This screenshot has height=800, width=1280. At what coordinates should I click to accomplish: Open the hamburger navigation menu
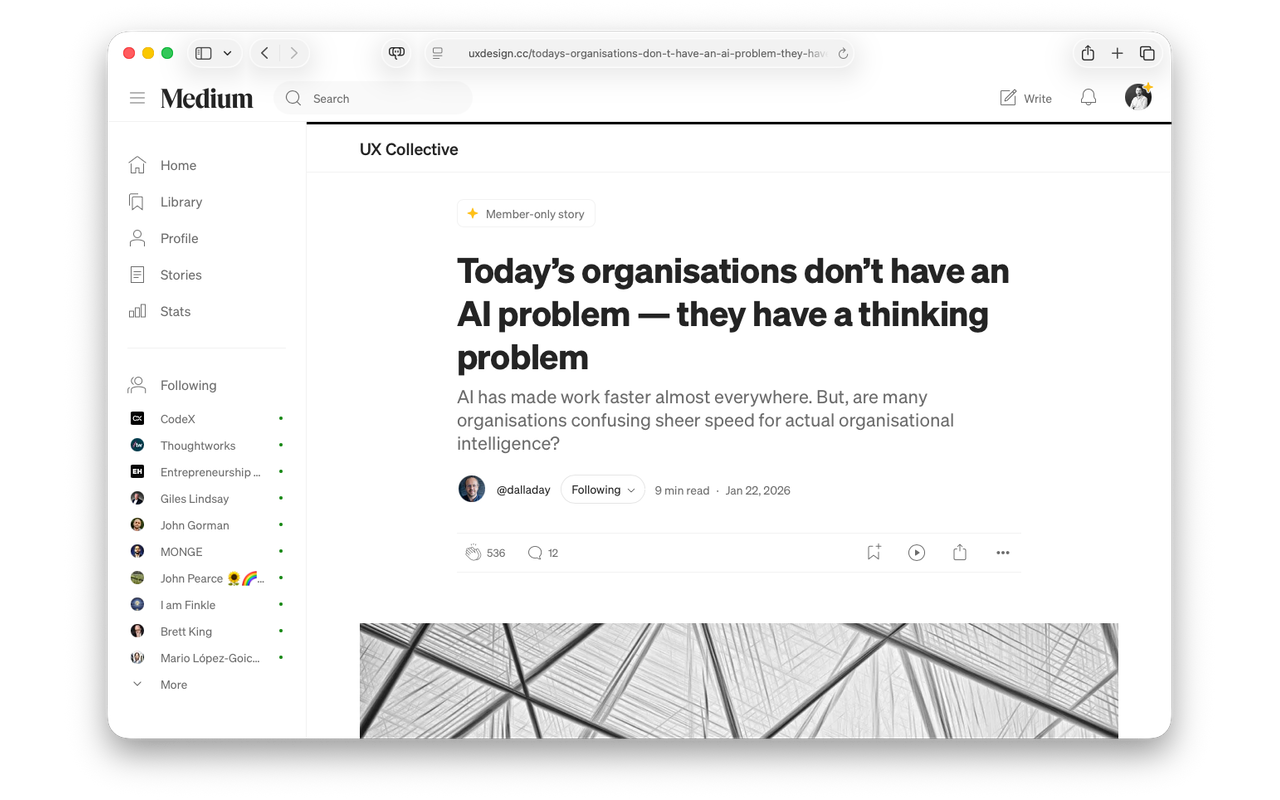[x=137, y=97]
